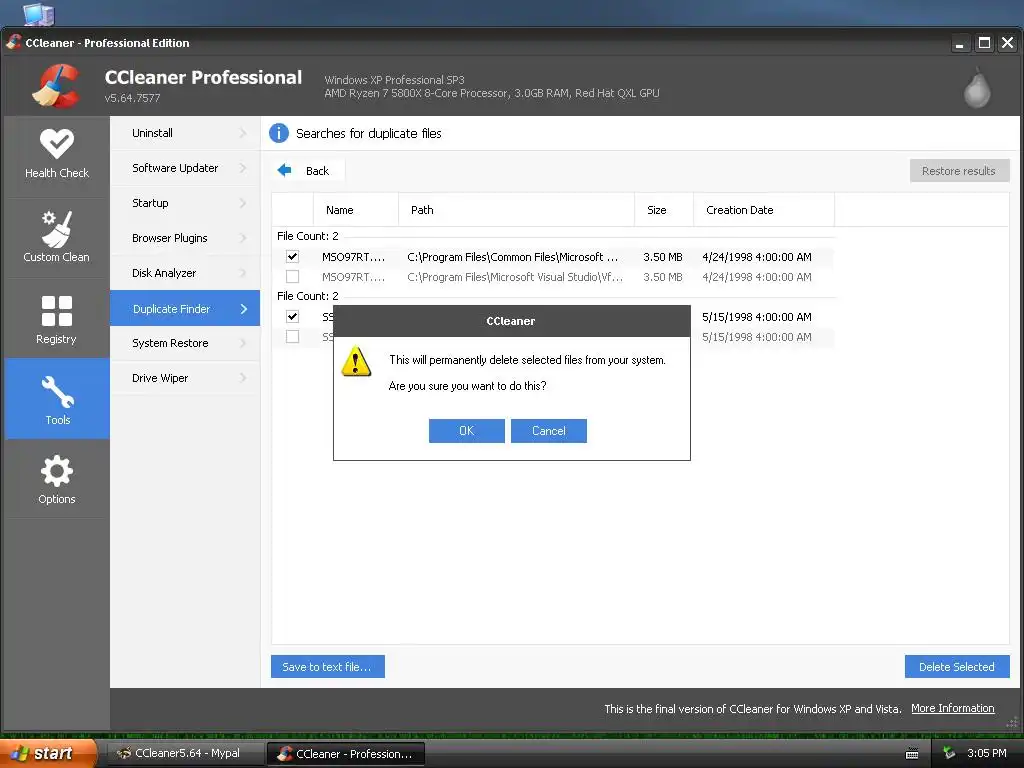The height and width of the screenshot is (768, 1024).
Task: Open the Registry section
Action: (57, 319)
